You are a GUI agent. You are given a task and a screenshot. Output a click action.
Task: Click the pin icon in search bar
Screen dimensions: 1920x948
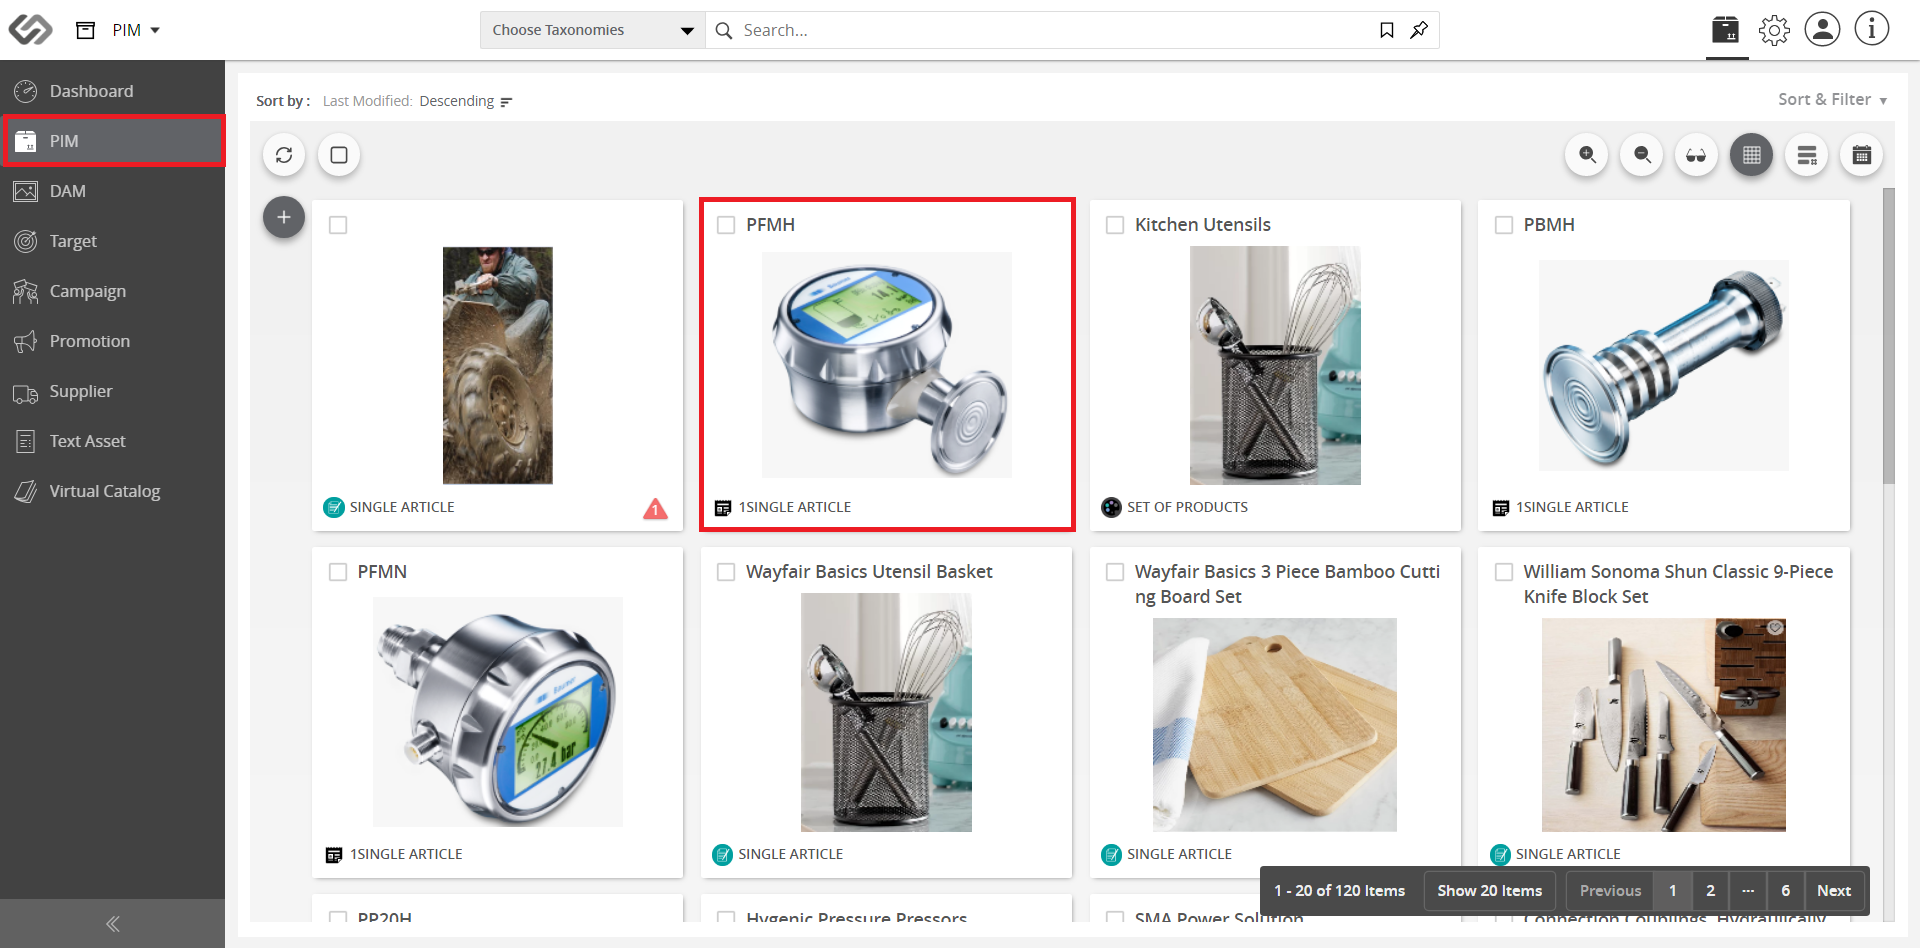[1419, 30]
